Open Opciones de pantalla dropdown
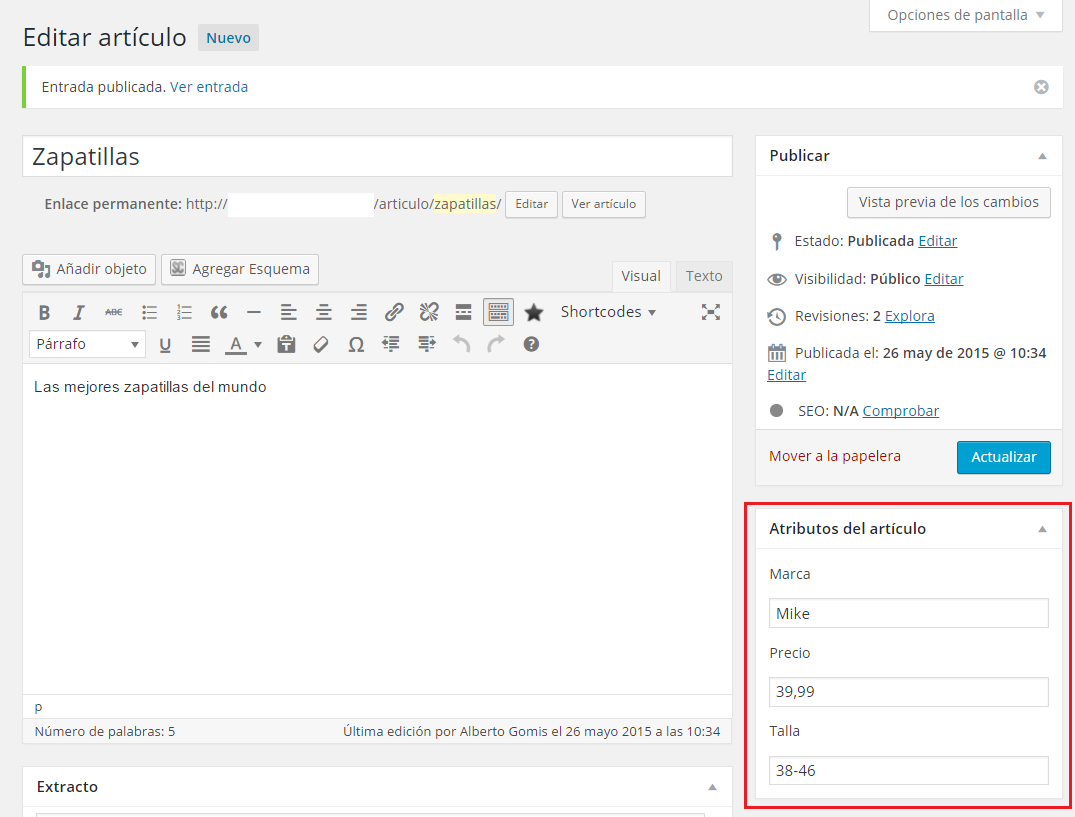 [965, 15]
